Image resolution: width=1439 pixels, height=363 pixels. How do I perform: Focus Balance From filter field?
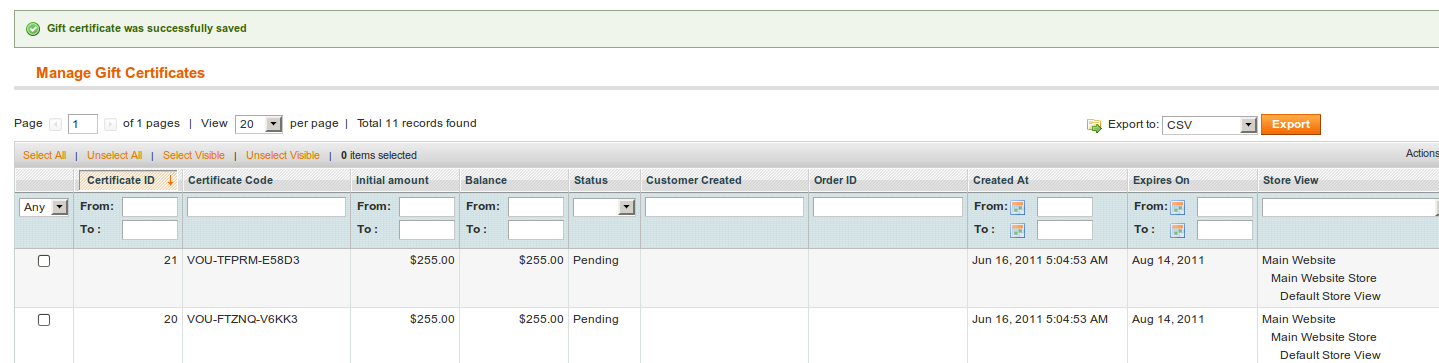tap(536, 207)
